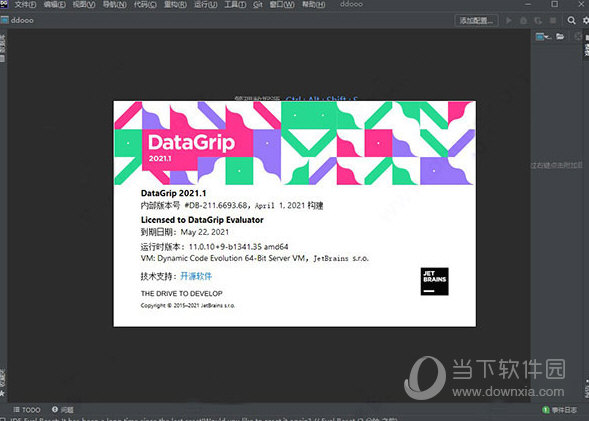Click the May 22, 2021 expiry date

pyautogui.click(x=205, y=232)
